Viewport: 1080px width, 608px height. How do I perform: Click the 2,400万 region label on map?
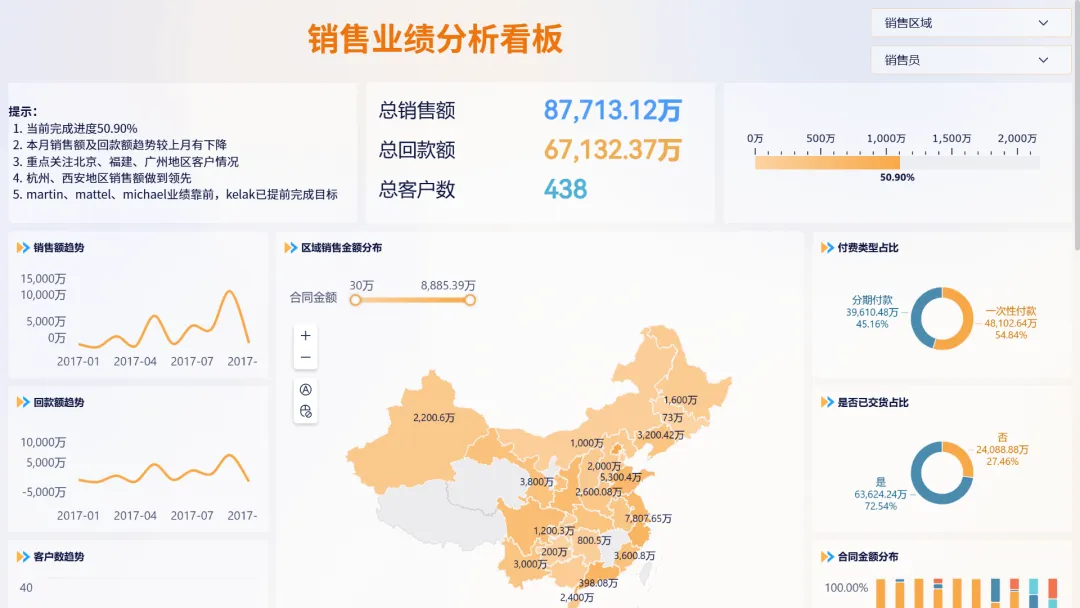577,598
